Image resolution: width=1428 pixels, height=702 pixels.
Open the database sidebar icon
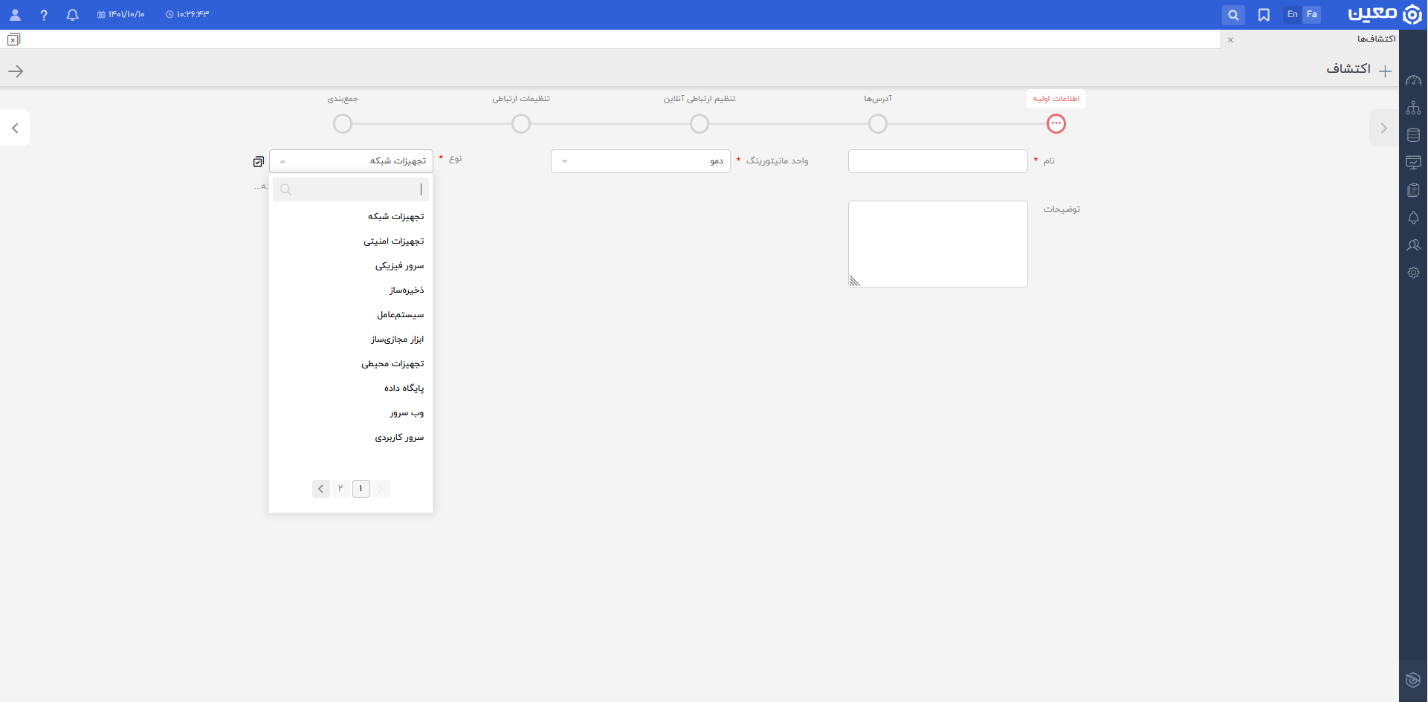pyautogui.click(x=1413, y=135)
